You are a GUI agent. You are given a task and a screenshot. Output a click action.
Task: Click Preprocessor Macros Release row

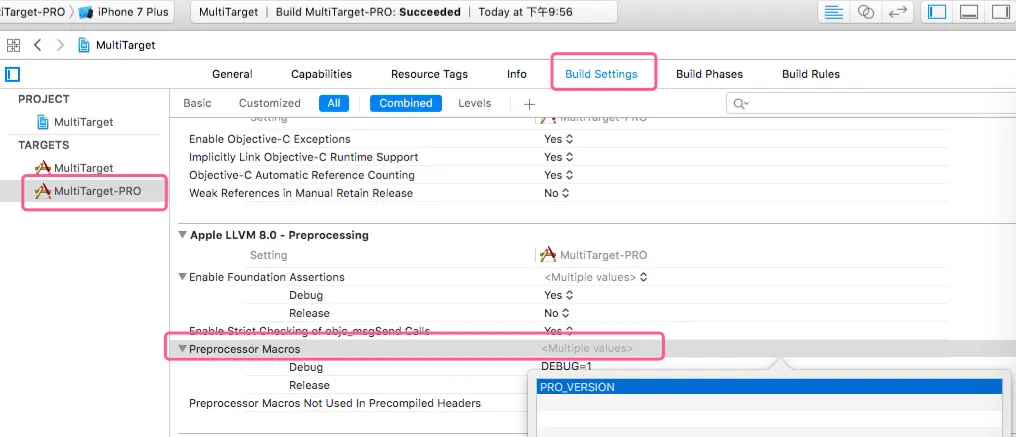tap(309, 385)
